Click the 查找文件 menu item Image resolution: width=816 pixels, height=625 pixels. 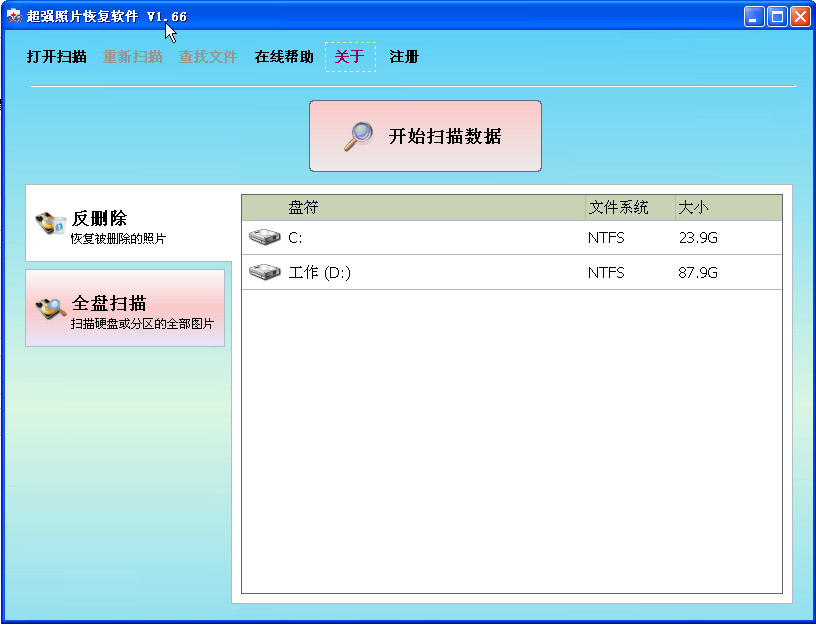(208, 56)
